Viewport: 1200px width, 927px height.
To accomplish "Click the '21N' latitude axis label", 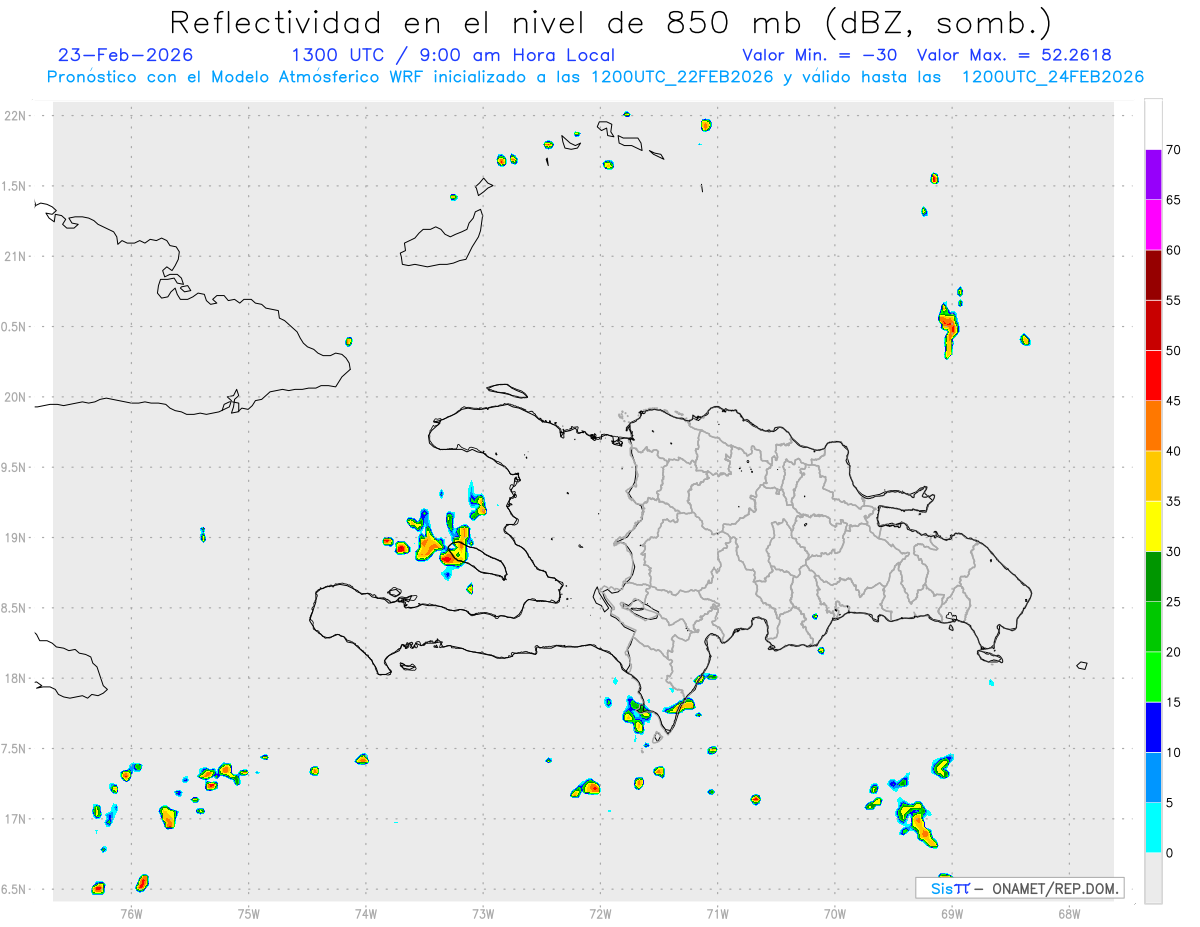I will point(17,257).
